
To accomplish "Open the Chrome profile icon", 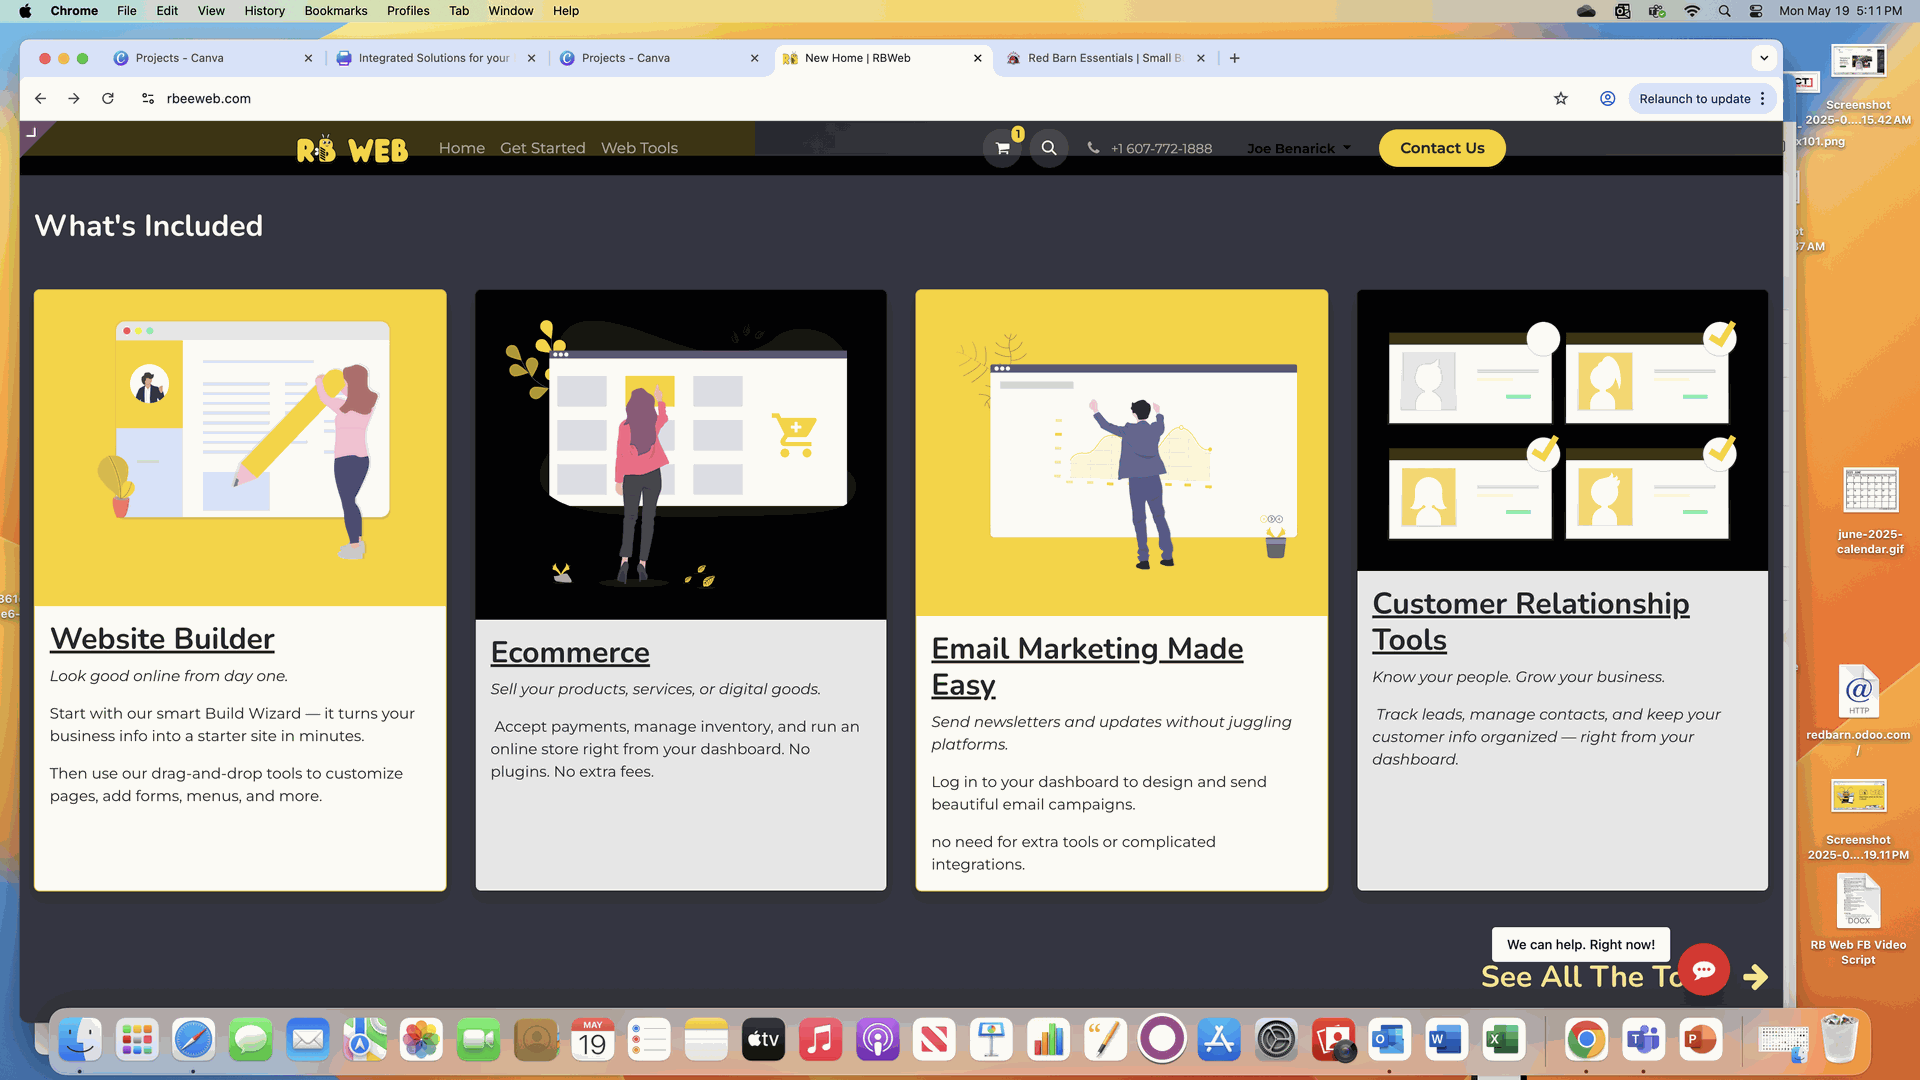I will (1607, 98).
